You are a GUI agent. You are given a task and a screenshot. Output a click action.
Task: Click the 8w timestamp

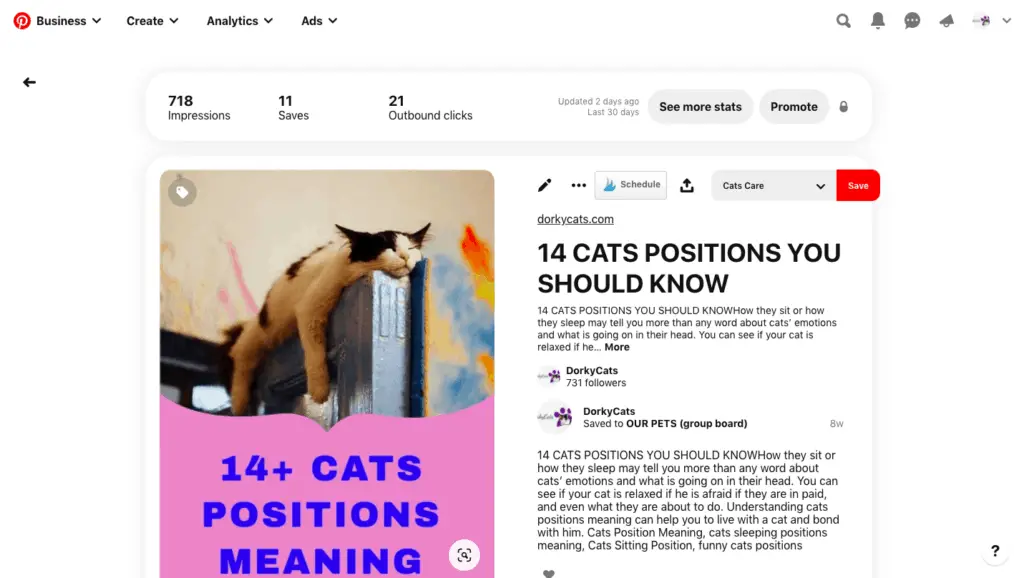pos(837,424)
